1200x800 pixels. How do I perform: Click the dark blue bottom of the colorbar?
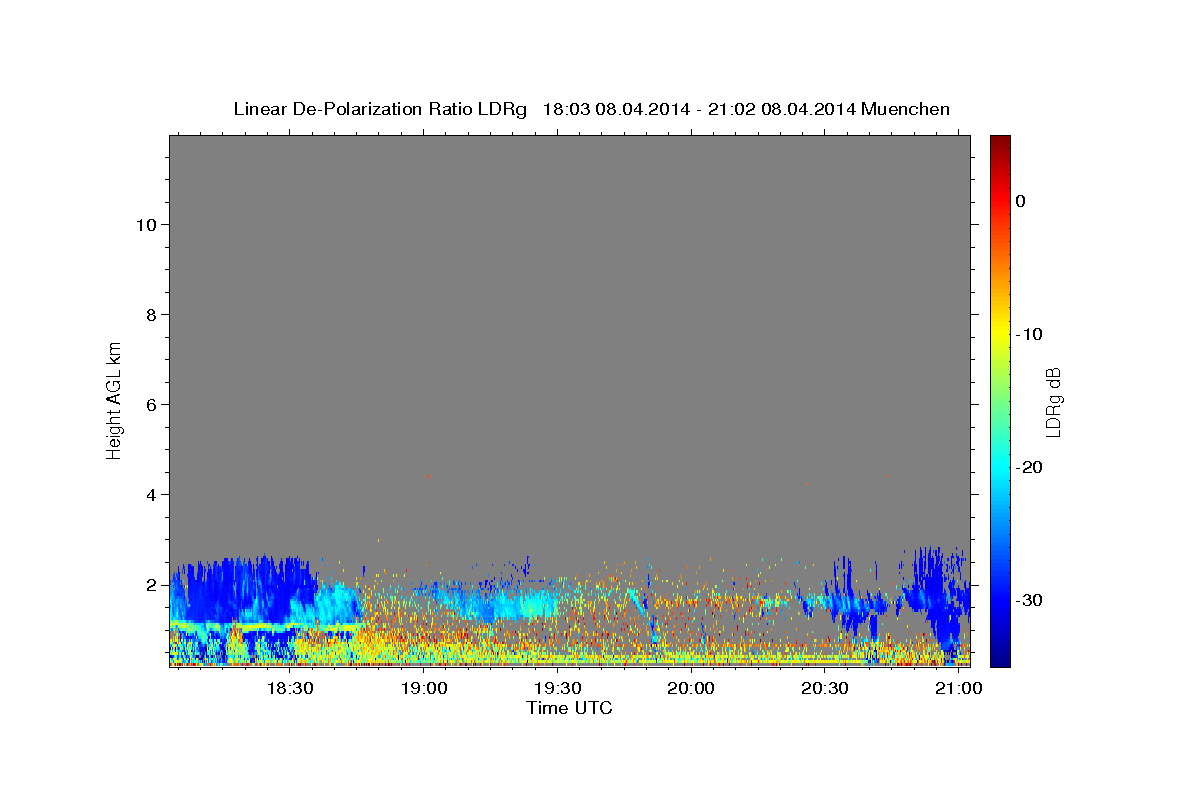click(x=1000, y=655)
